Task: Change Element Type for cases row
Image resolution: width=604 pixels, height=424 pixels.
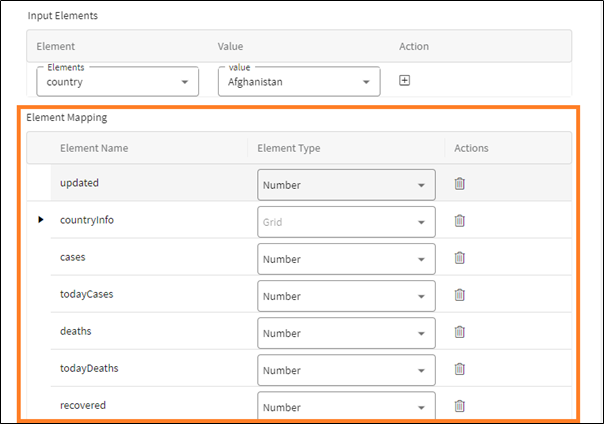Action: point(346,259)
